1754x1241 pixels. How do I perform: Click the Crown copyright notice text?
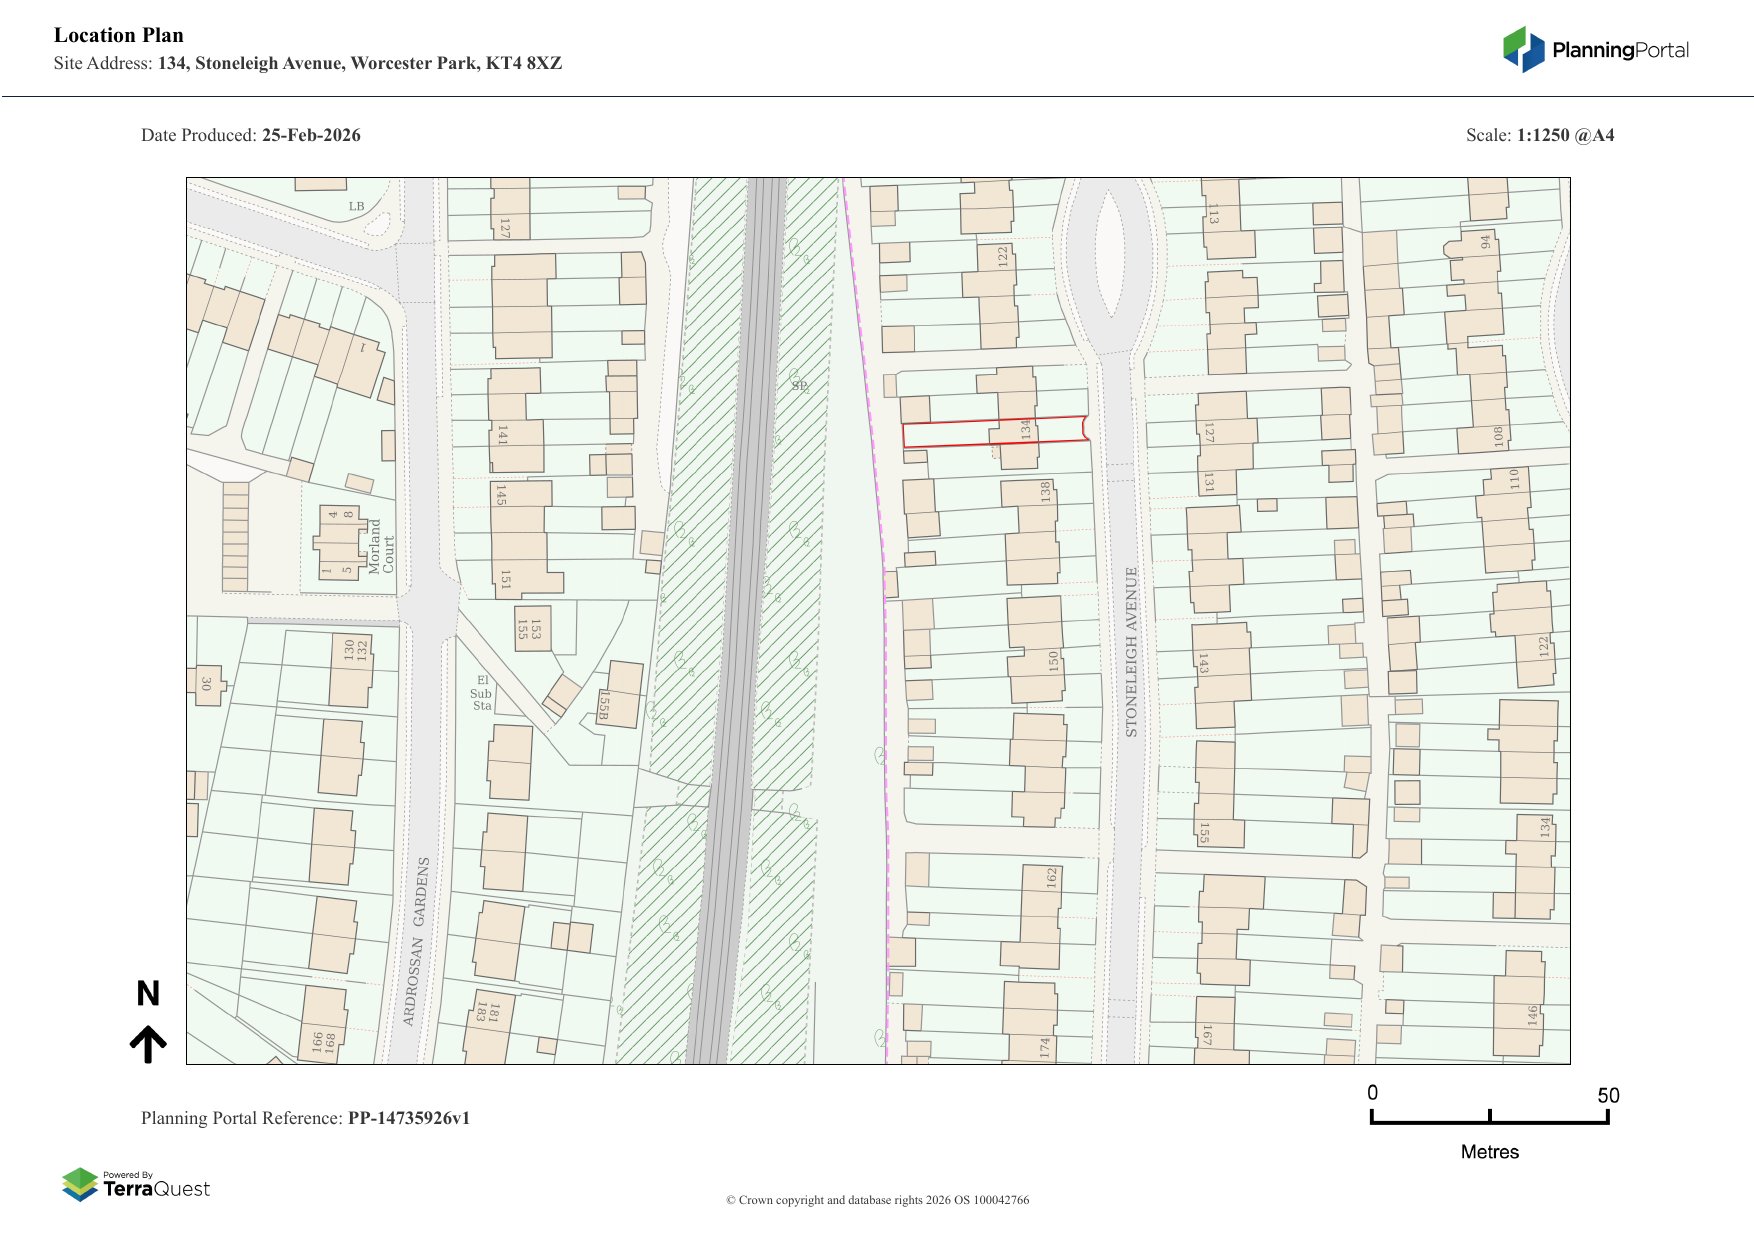[x=877, y=1200]
